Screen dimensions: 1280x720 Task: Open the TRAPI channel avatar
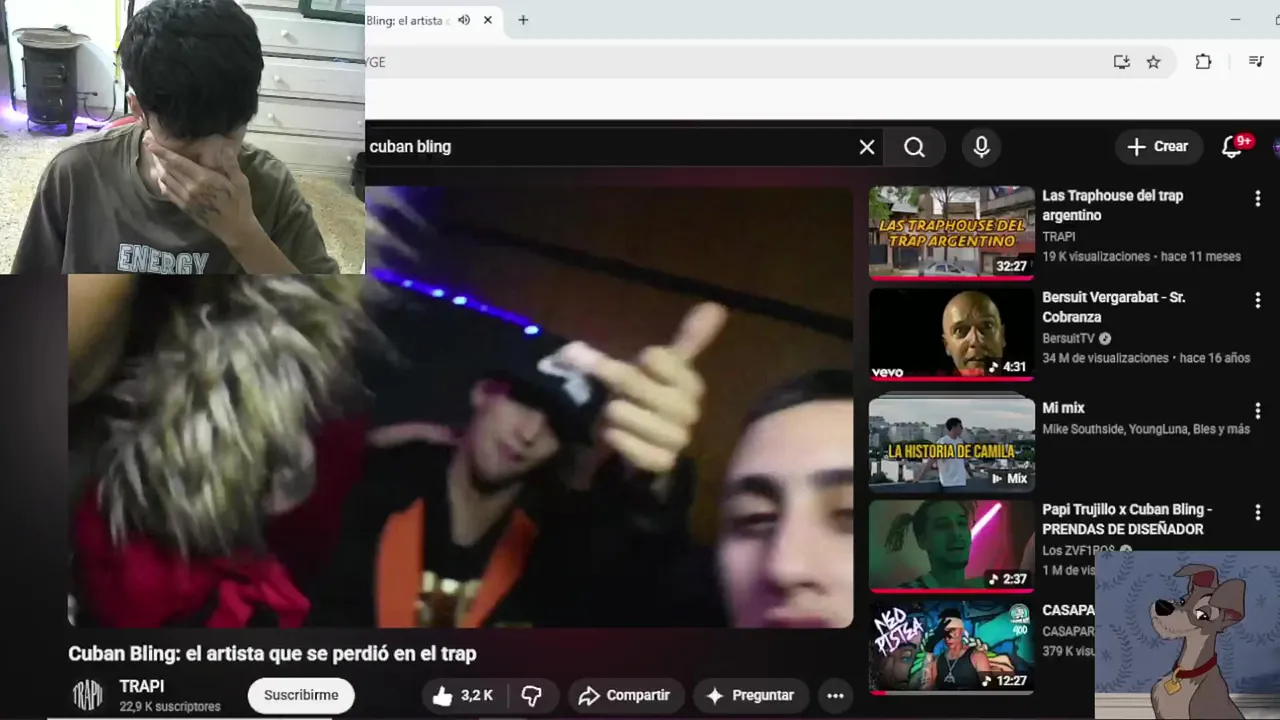[87, 695]
